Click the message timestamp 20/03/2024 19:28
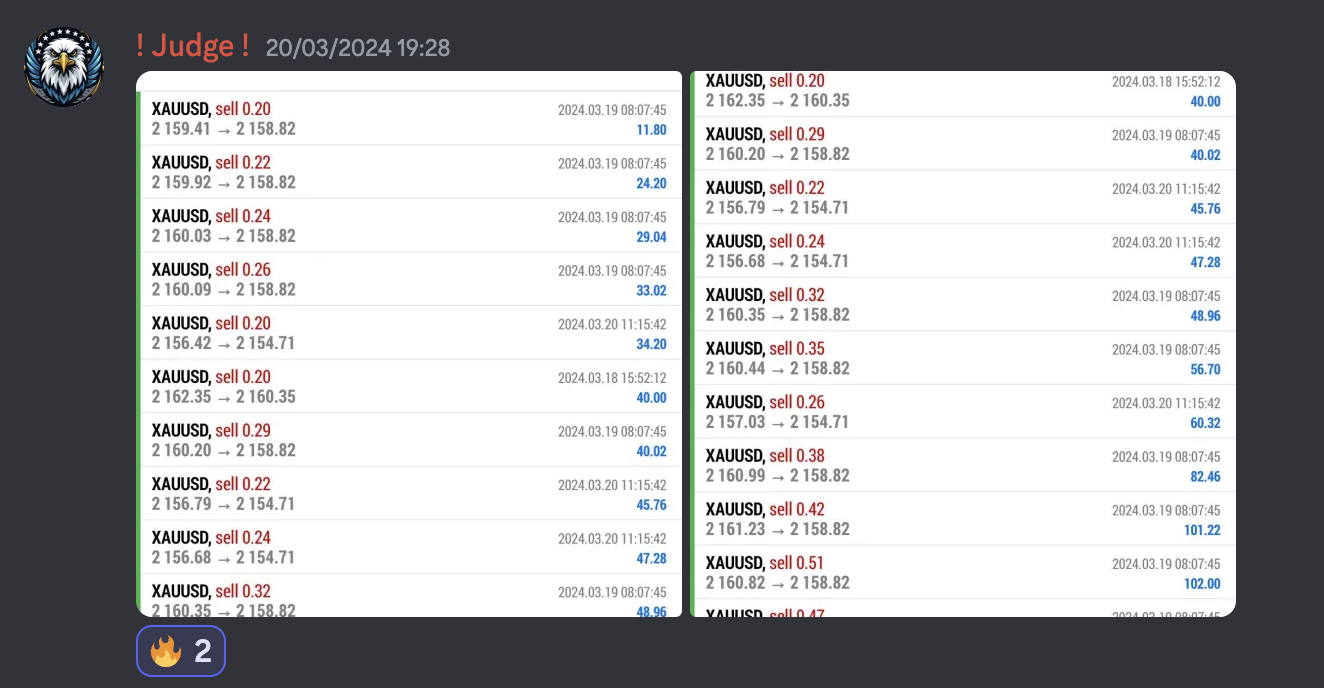This screenshot has height=688, width=1324. (x=358, y=47)
